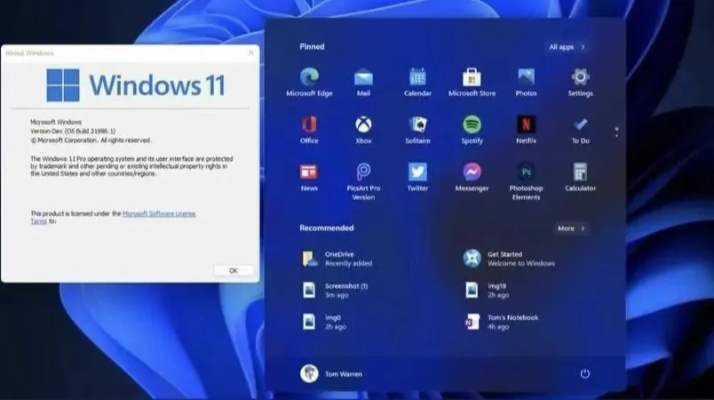The width and height of the screenshot is (714, 400).
Task: Click the power button in Start menu
Action: tap(585, 374)
